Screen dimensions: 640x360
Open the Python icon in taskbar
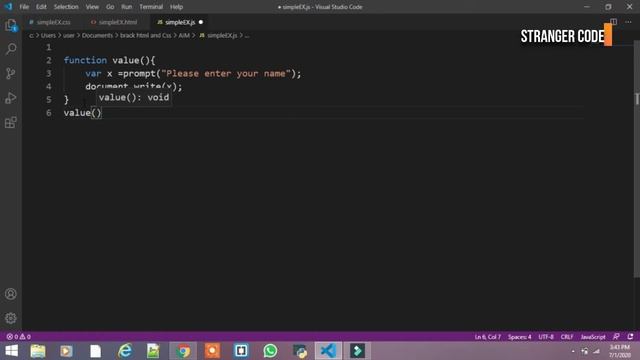pyautogui.click(x=300, y=351)
